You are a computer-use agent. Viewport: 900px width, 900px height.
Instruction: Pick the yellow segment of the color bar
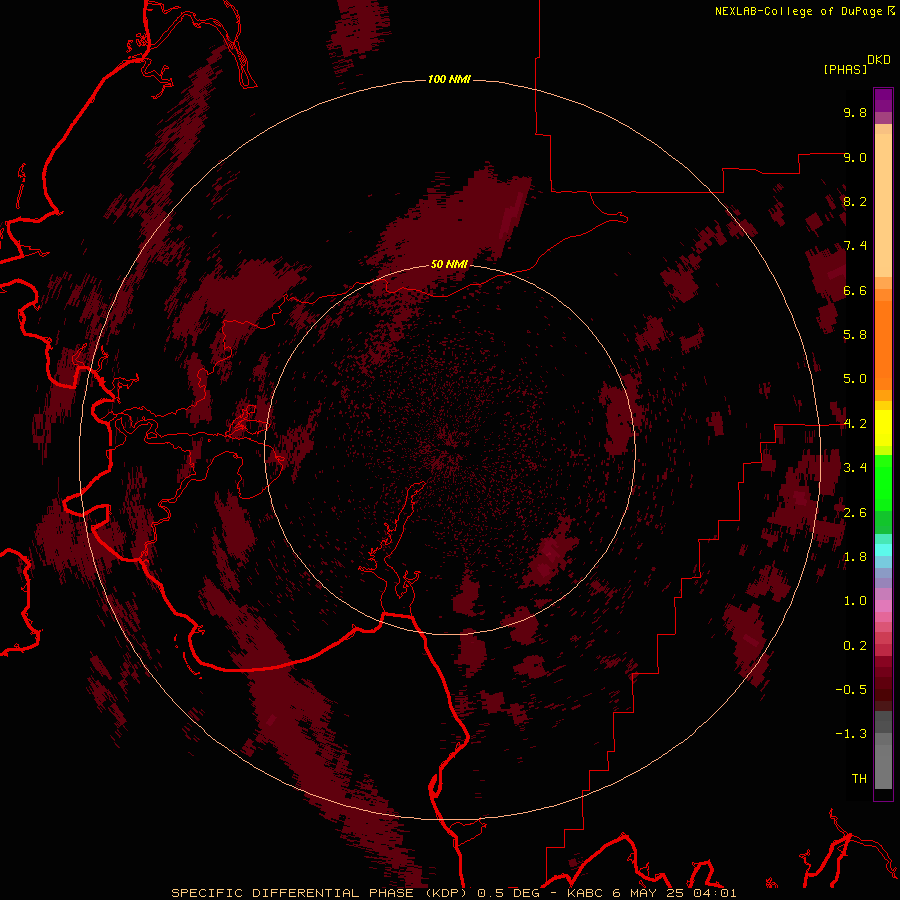tap(883, 428)
